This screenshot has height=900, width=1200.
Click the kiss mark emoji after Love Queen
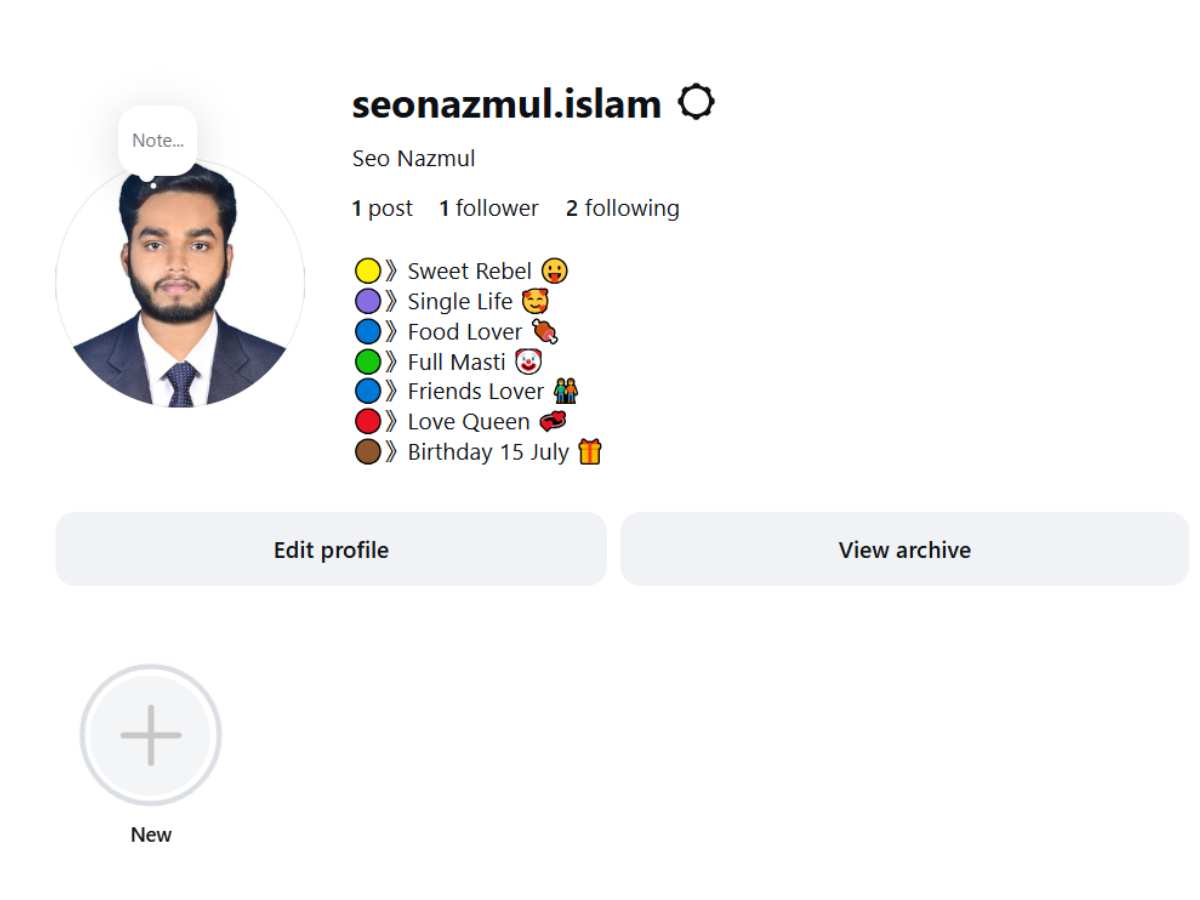551,421
